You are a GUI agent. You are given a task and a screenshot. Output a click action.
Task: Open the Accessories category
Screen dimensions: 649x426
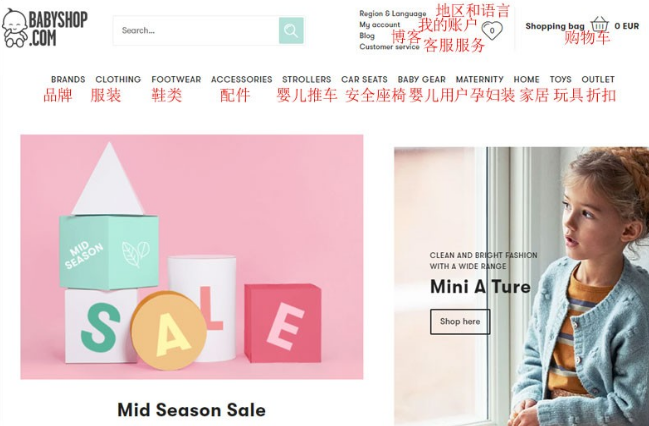click(x=241, y=79)
